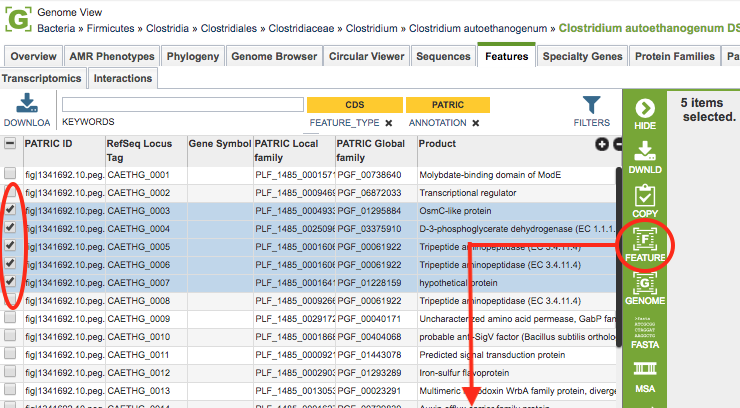Click 'Predicted signal transduction protein' cell
This screenshot has height=408, width=740.
[x=492, y=355]
